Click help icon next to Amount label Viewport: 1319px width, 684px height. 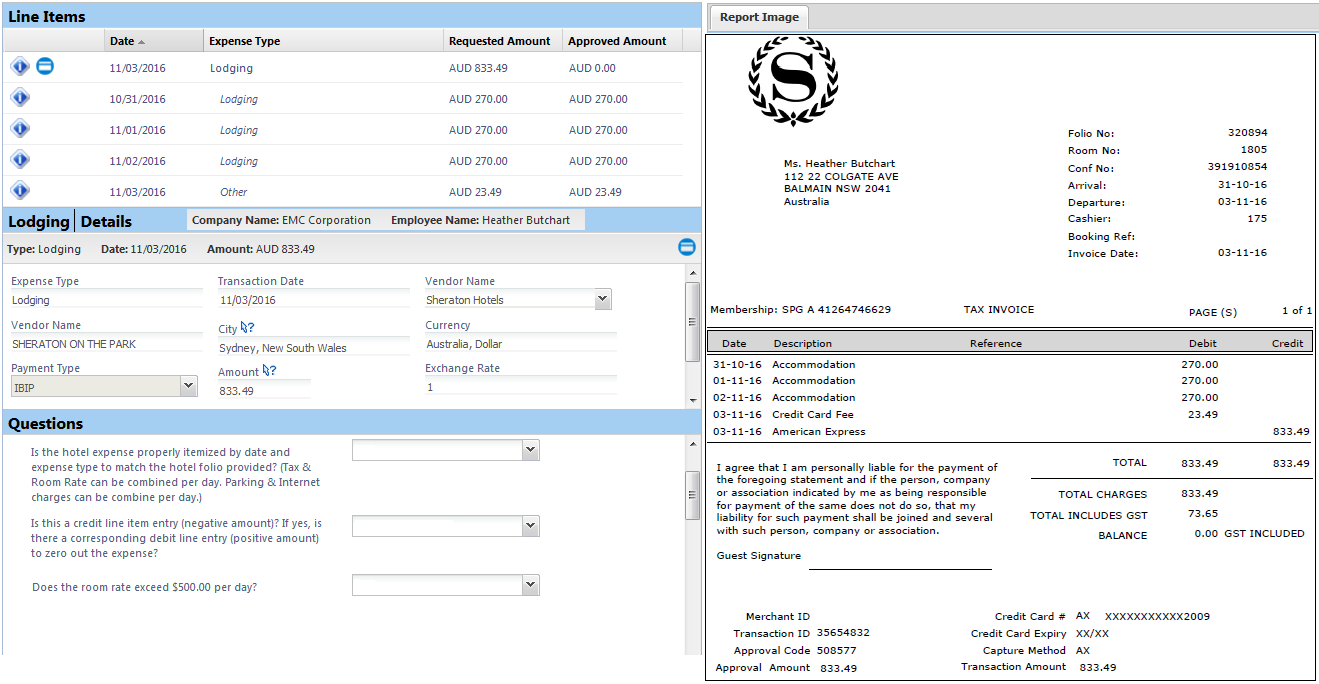click(x=269, y=371)
